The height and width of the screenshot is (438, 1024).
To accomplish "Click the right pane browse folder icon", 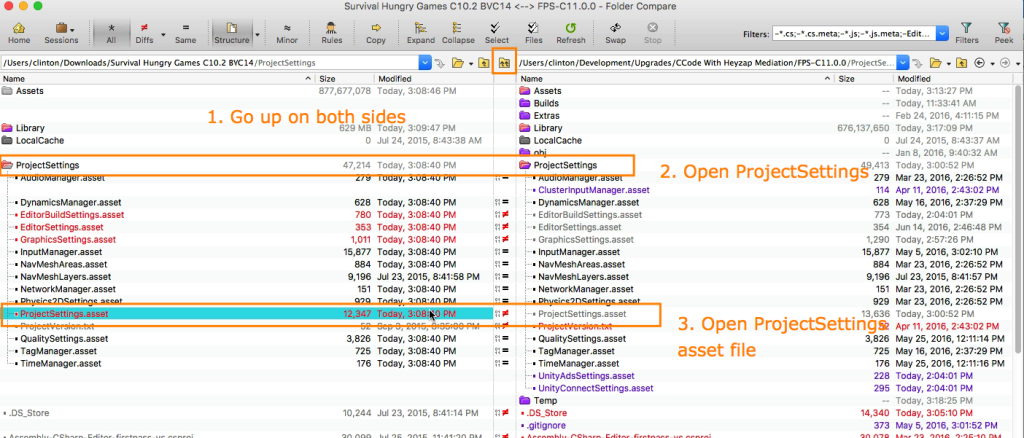I will pos(936,63).
